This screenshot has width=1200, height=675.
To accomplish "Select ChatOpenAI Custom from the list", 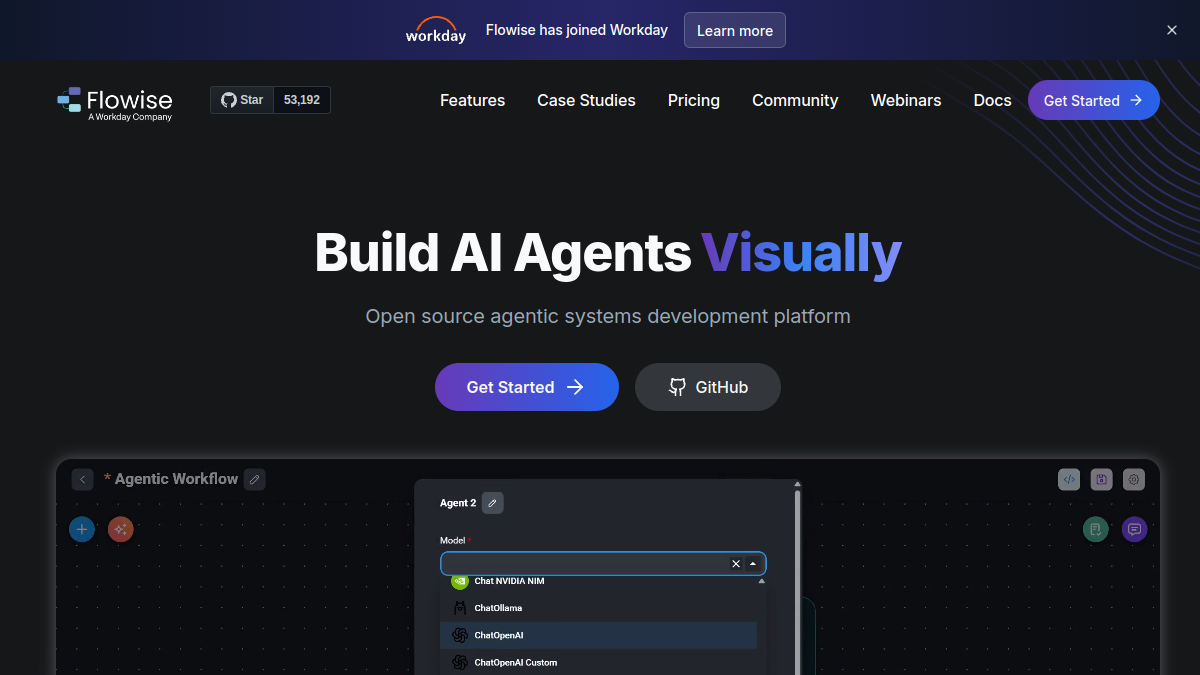I will click(x=598, y=662).
